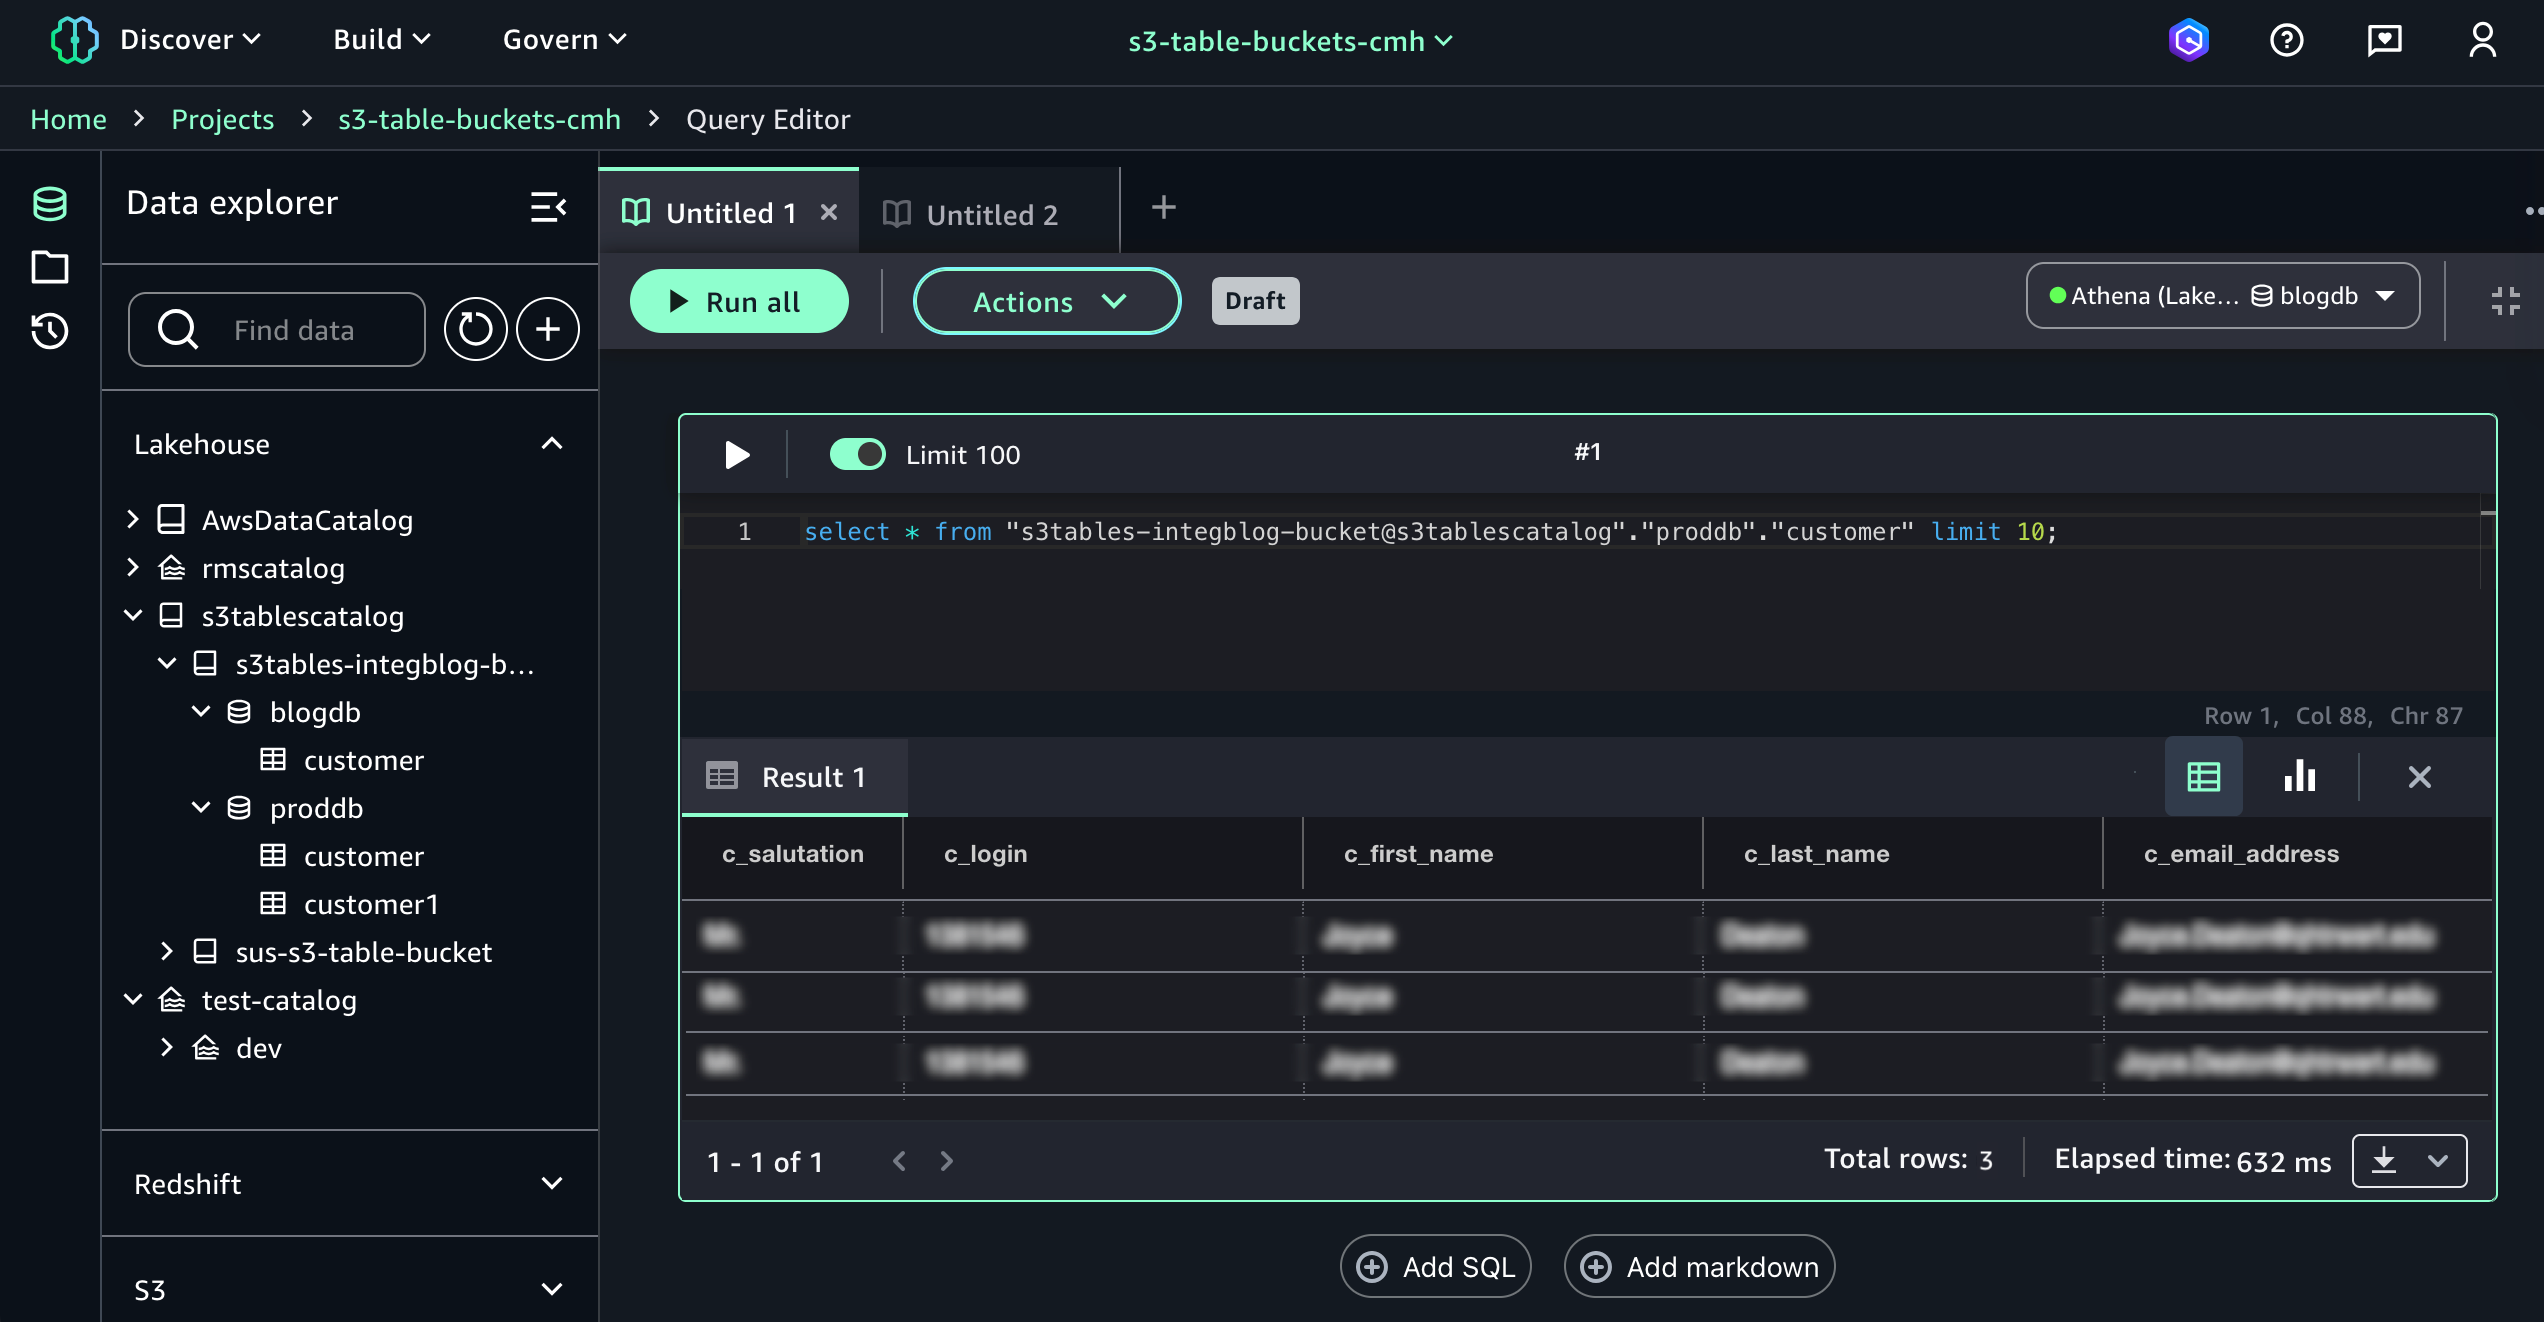Open the folder browser sidebar icon
Viewport: 2544px width, 1322px height.
(x=49, y=267)
